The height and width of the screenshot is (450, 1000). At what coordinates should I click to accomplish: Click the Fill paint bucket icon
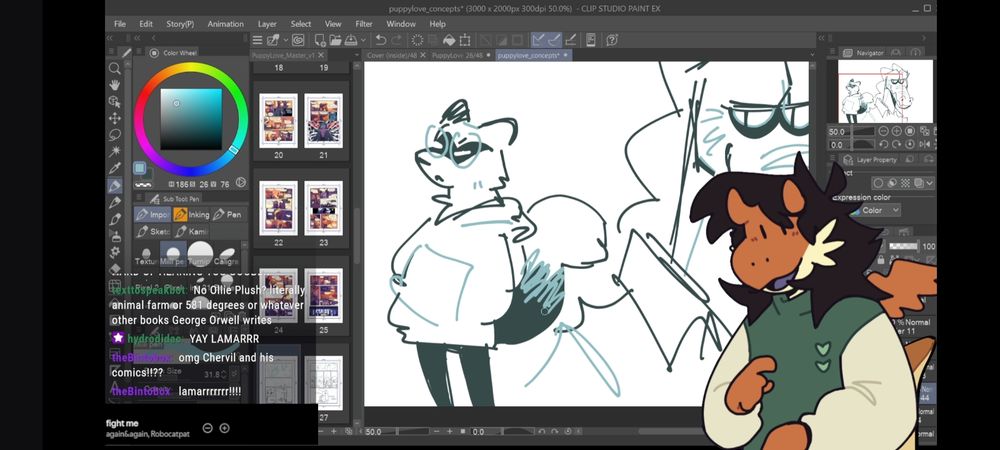pos(448,40)
